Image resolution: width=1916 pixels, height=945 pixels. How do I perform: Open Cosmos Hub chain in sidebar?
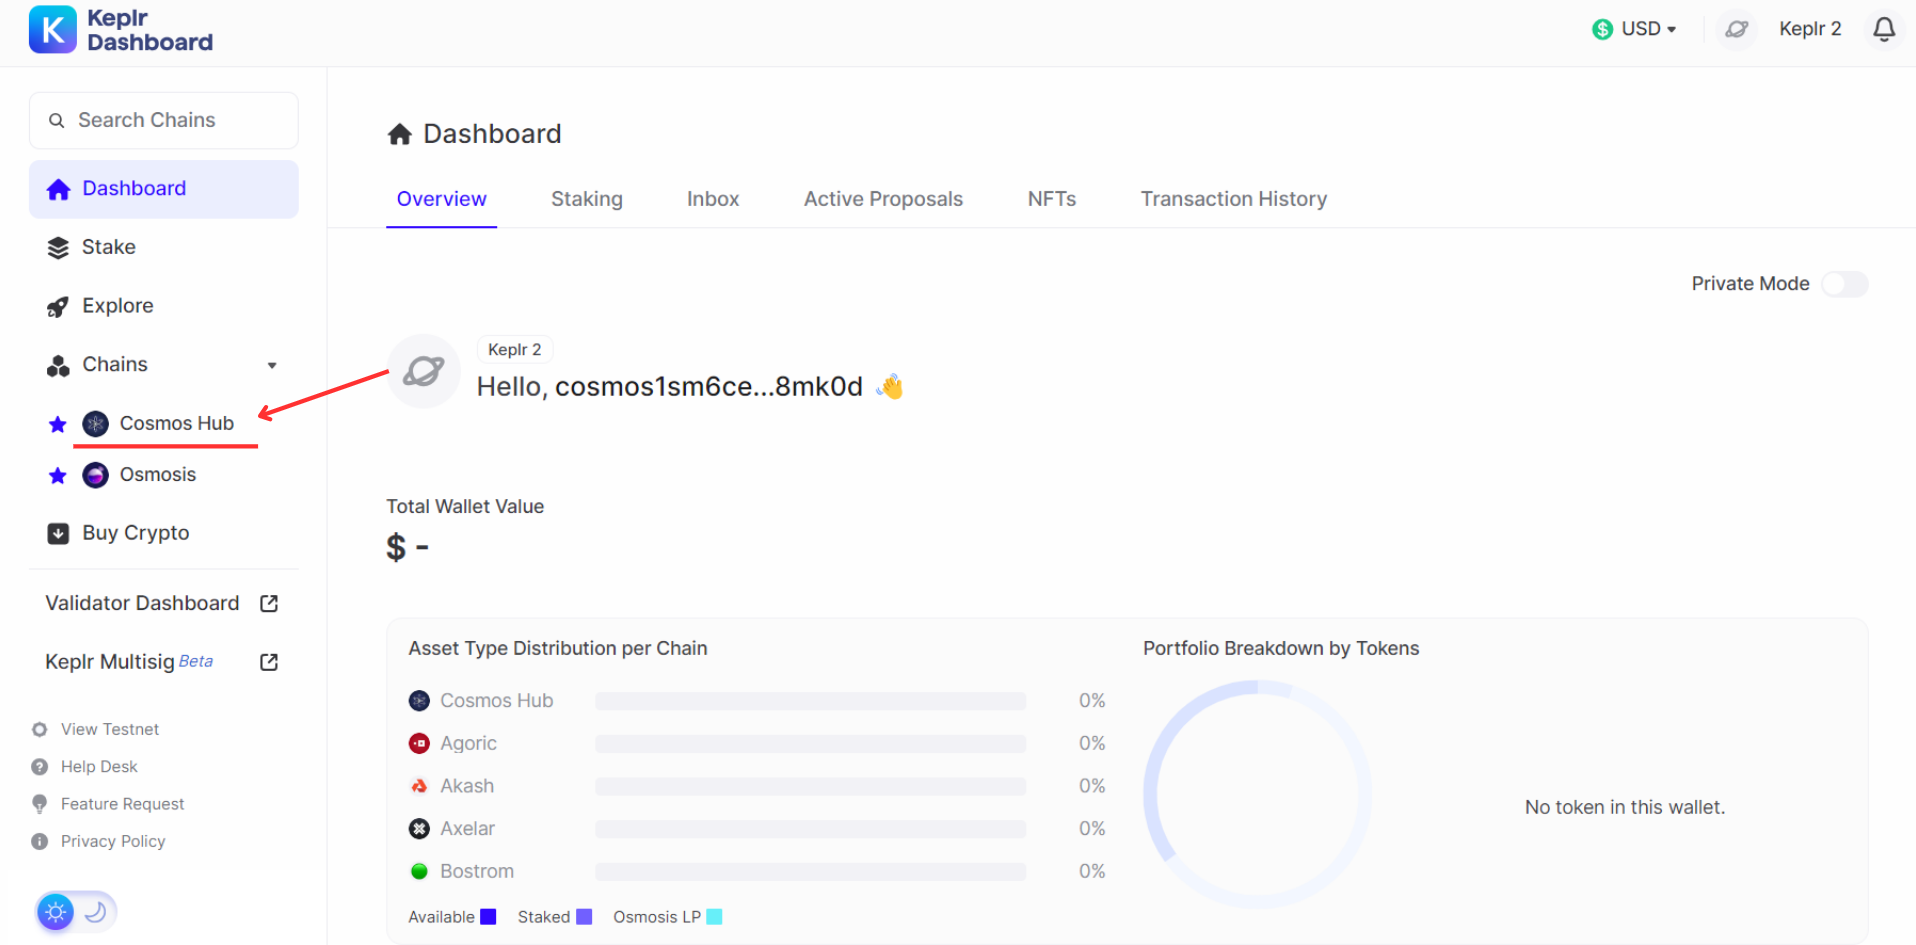tap(177, 423)
